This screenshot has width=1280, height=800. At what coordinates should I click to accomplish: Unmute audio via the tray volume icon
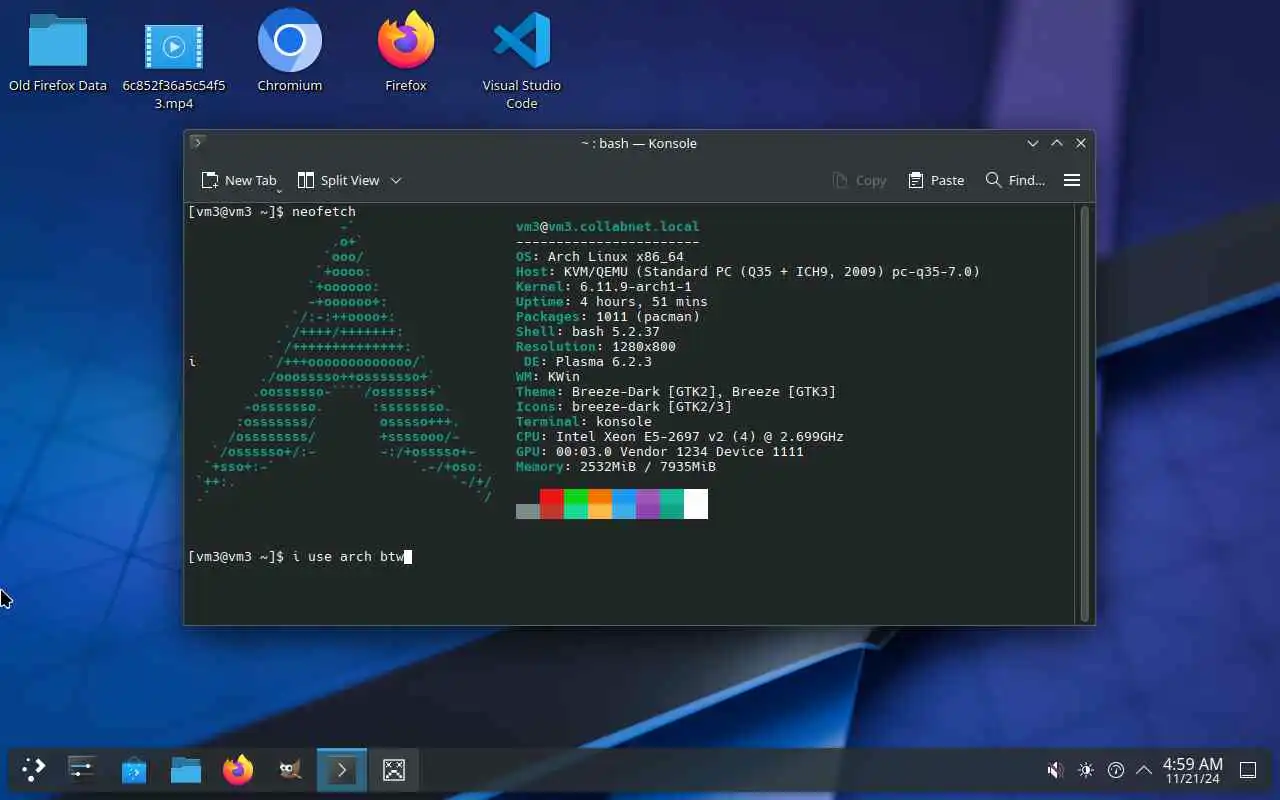point(1055,770)
